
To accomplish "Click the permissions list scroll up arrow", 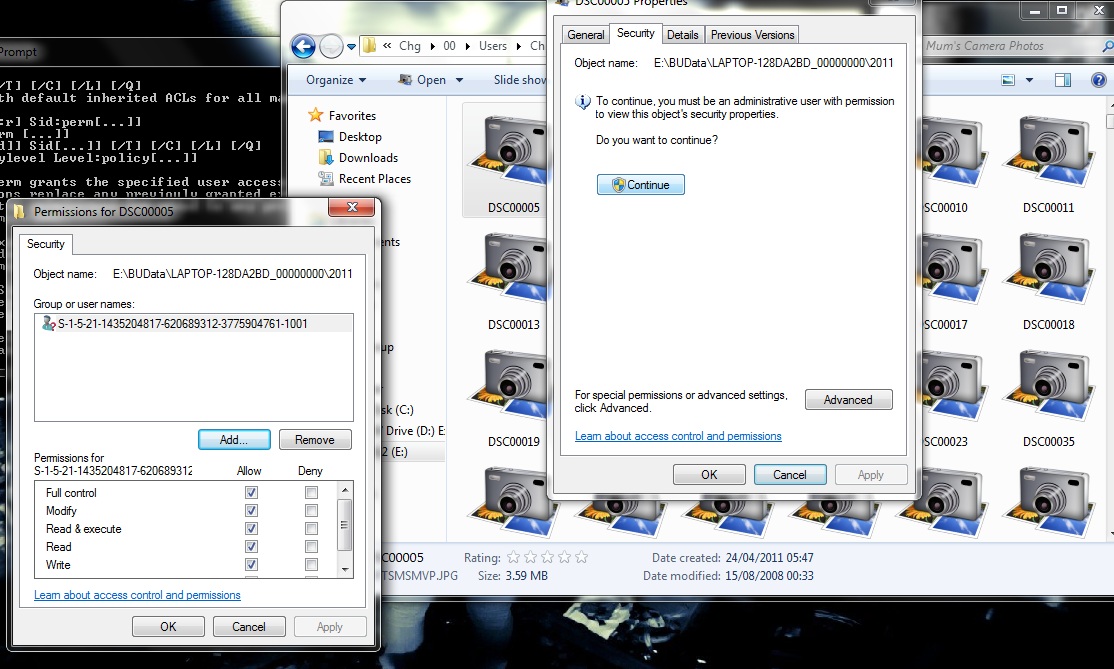I will pos(345,490).
